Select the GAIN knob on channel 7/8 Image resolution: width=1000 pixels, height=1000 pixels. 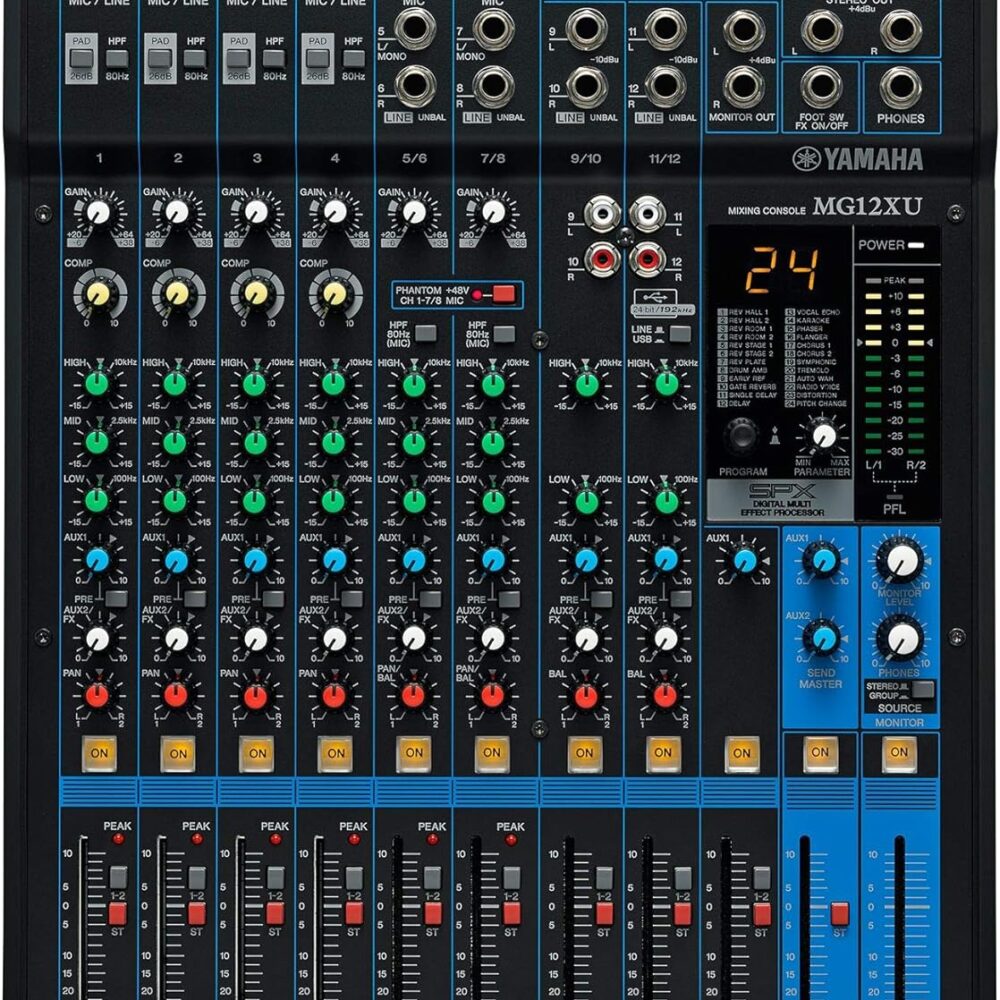pyautogui.click(x=493, y=212)
